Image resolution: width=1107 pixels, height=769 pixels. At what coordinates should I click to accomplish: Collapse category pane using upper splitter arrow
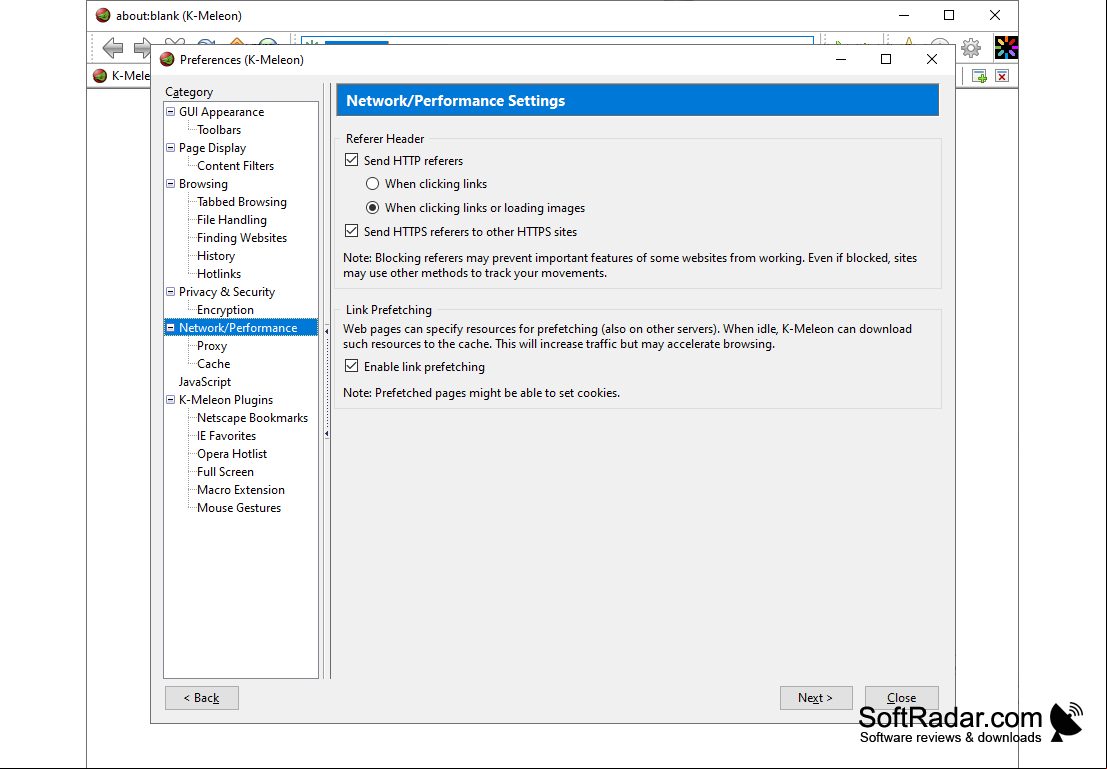326,331
